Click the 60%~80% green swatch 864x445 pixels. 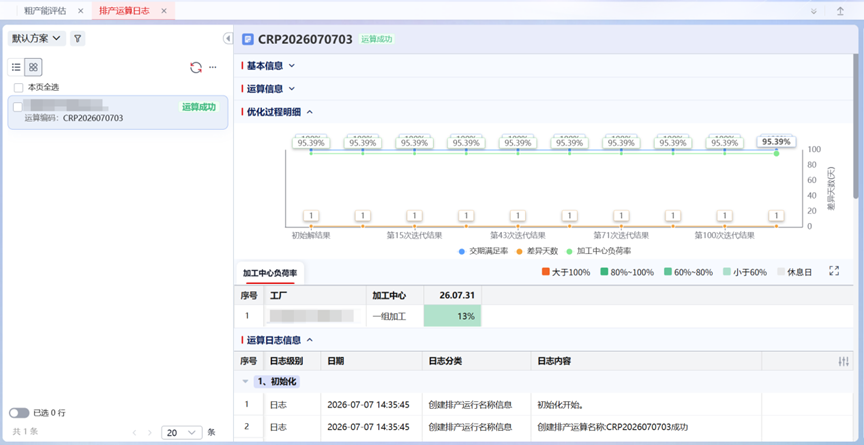(x=668, y=272)
